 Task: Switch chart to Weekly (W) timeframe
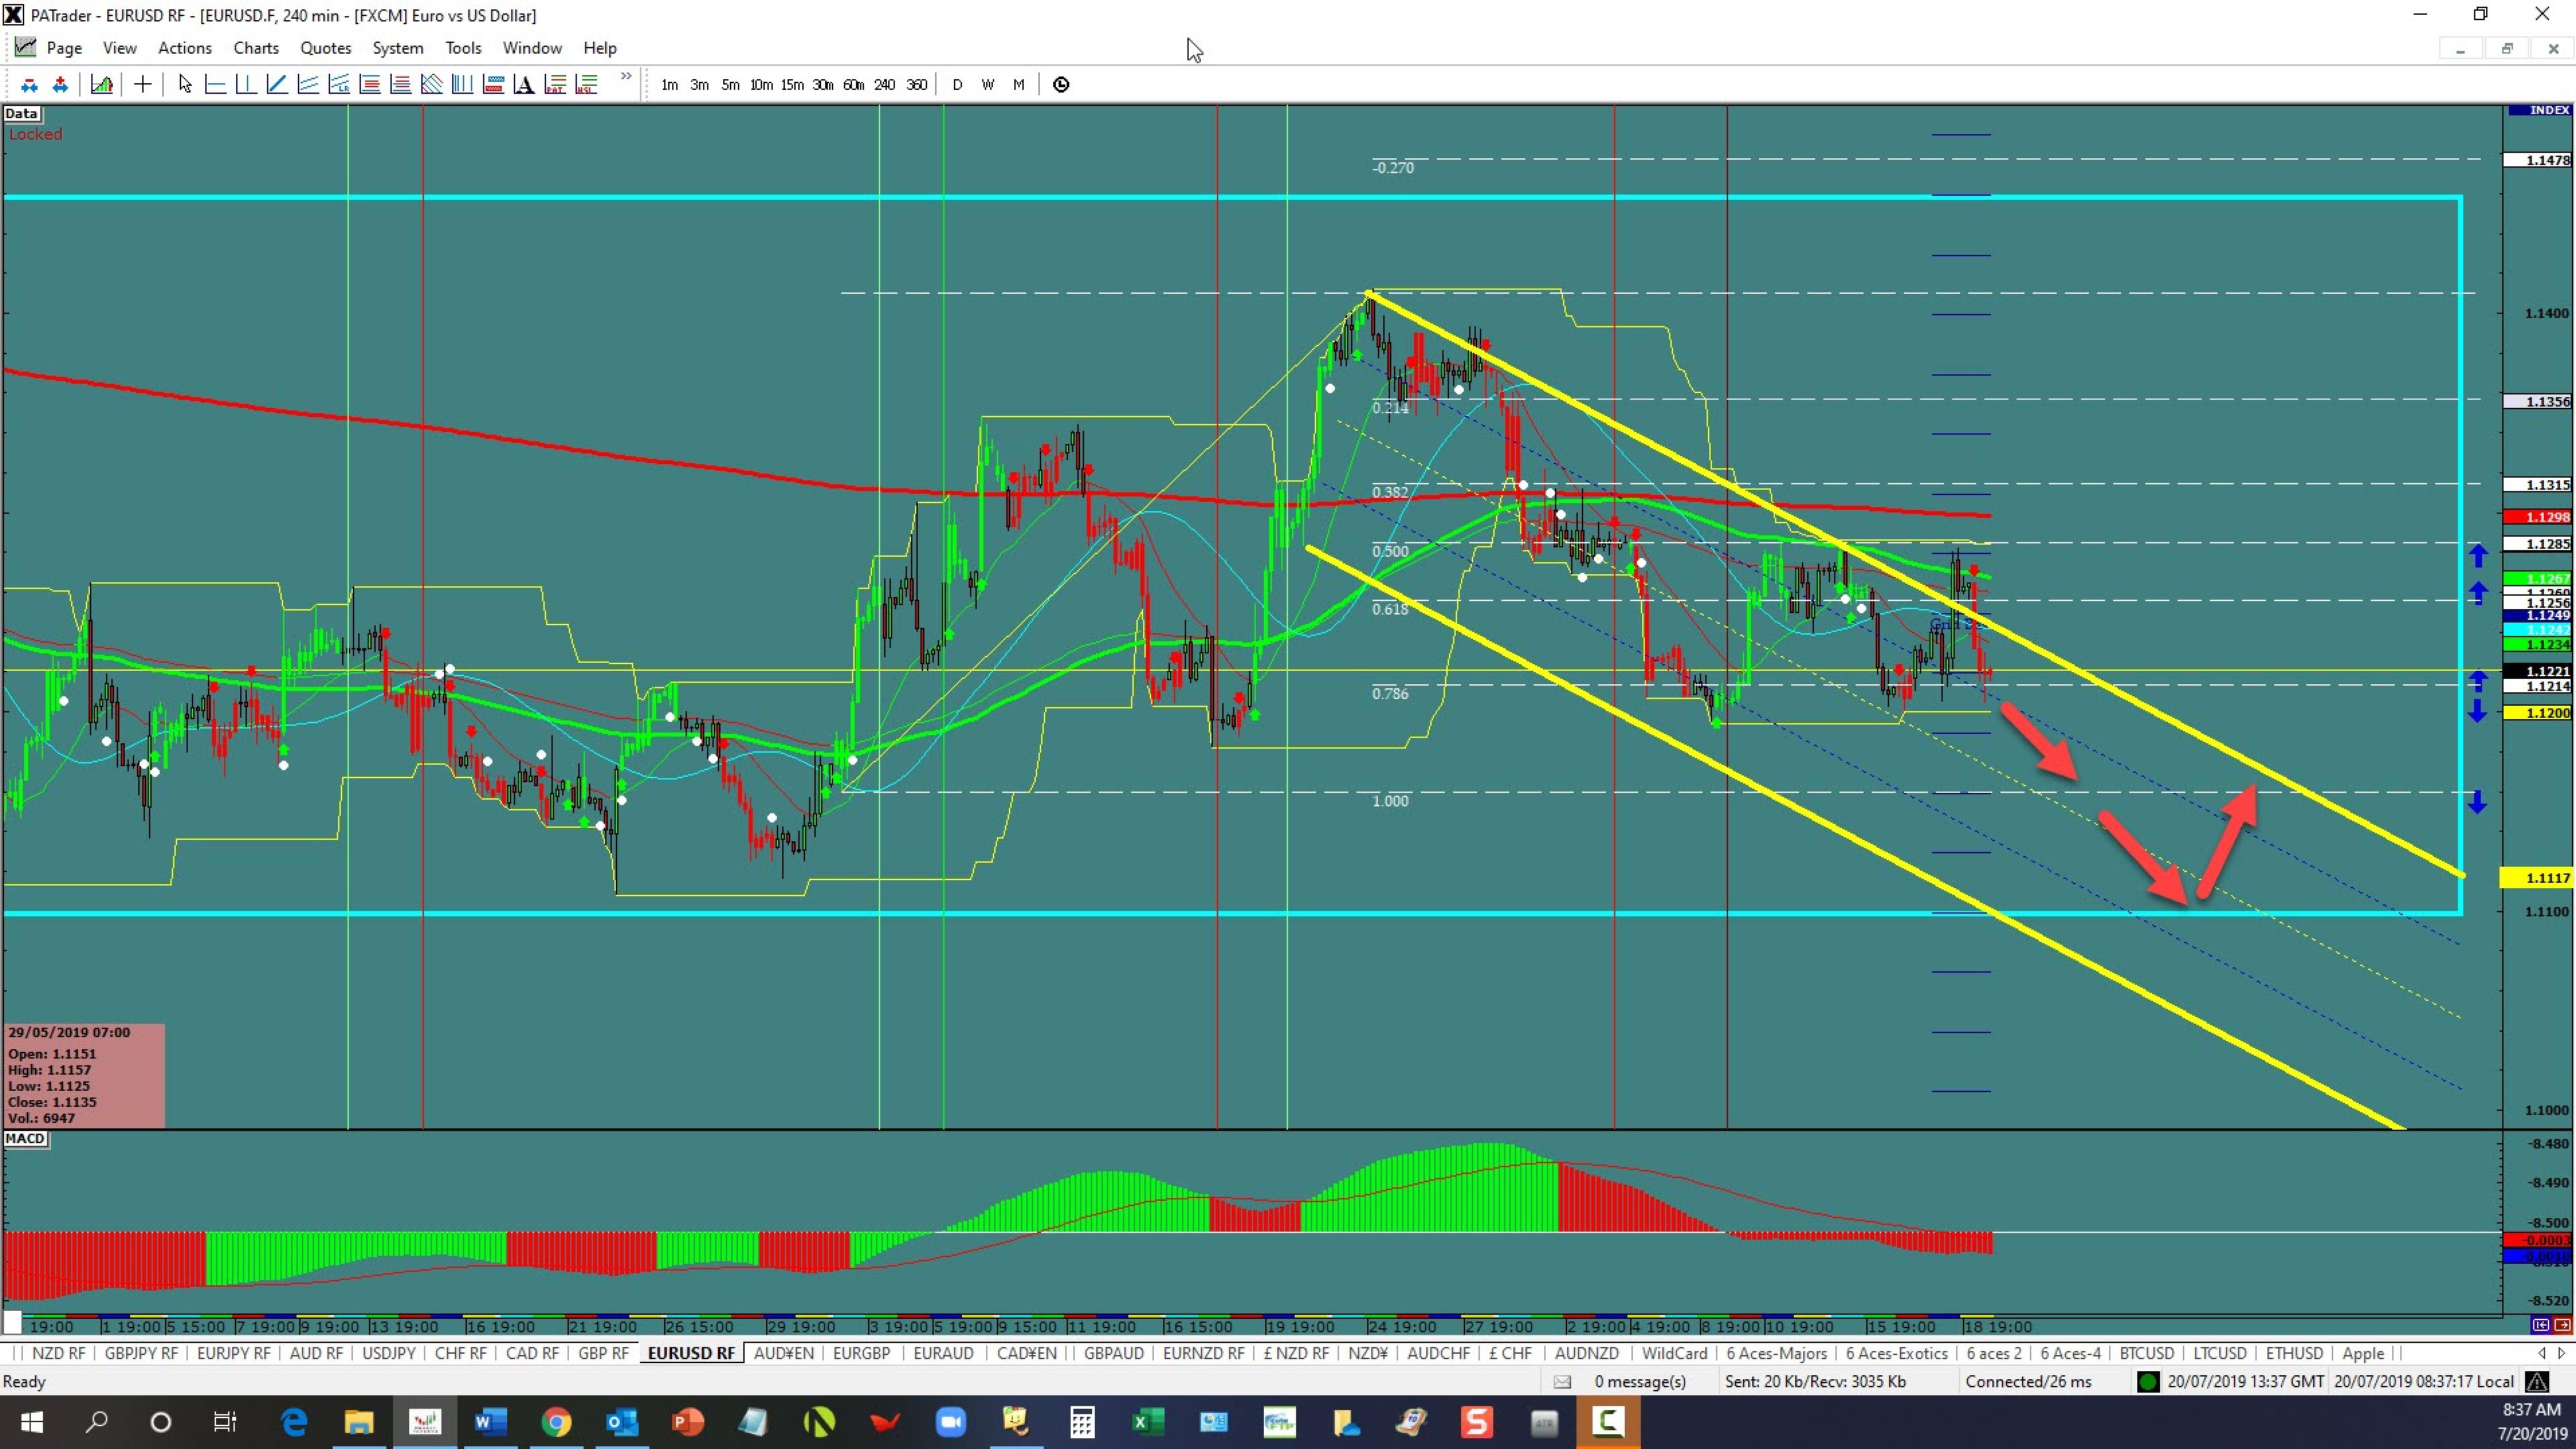tap(988, 85)
